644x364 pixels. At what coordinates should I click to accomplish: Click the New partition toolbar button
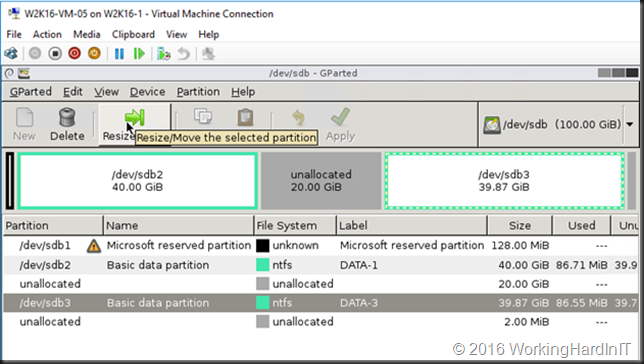(24, 124)
